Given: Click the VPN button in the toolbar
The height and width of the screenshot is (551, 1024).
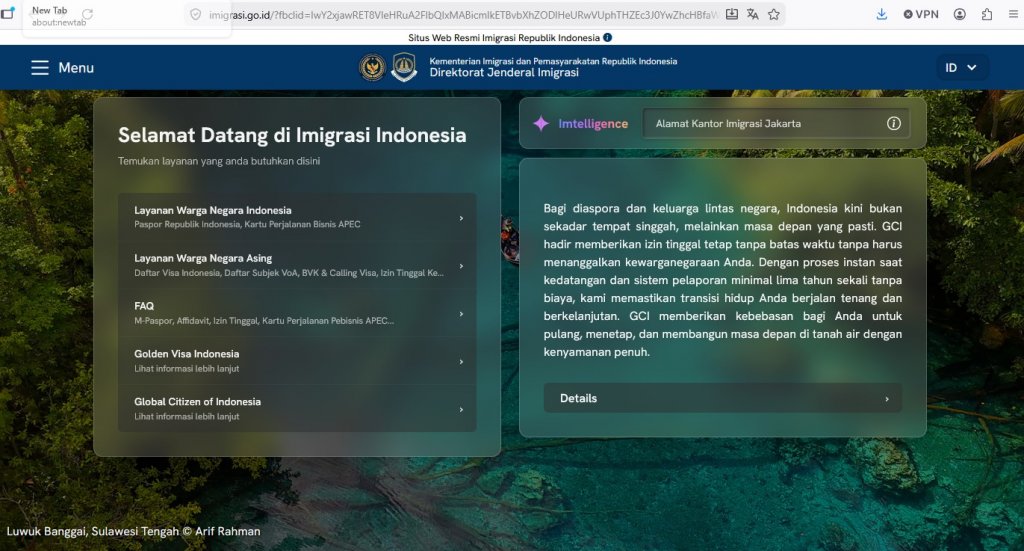Looking at the screenshot, I should [921, 14].
